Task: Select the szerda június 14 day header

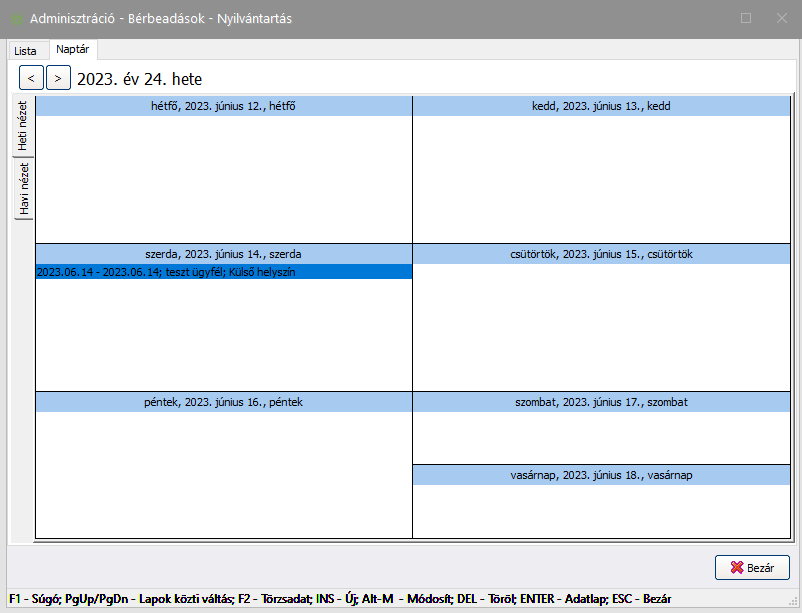Action: click(223, 254)
